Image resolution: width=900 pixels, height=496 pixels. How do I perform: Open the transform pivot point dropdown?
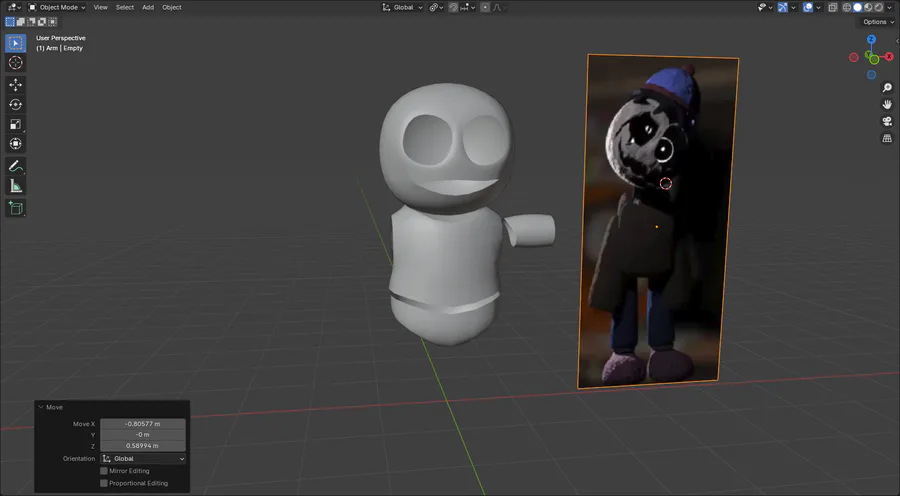tap(436, 7)
